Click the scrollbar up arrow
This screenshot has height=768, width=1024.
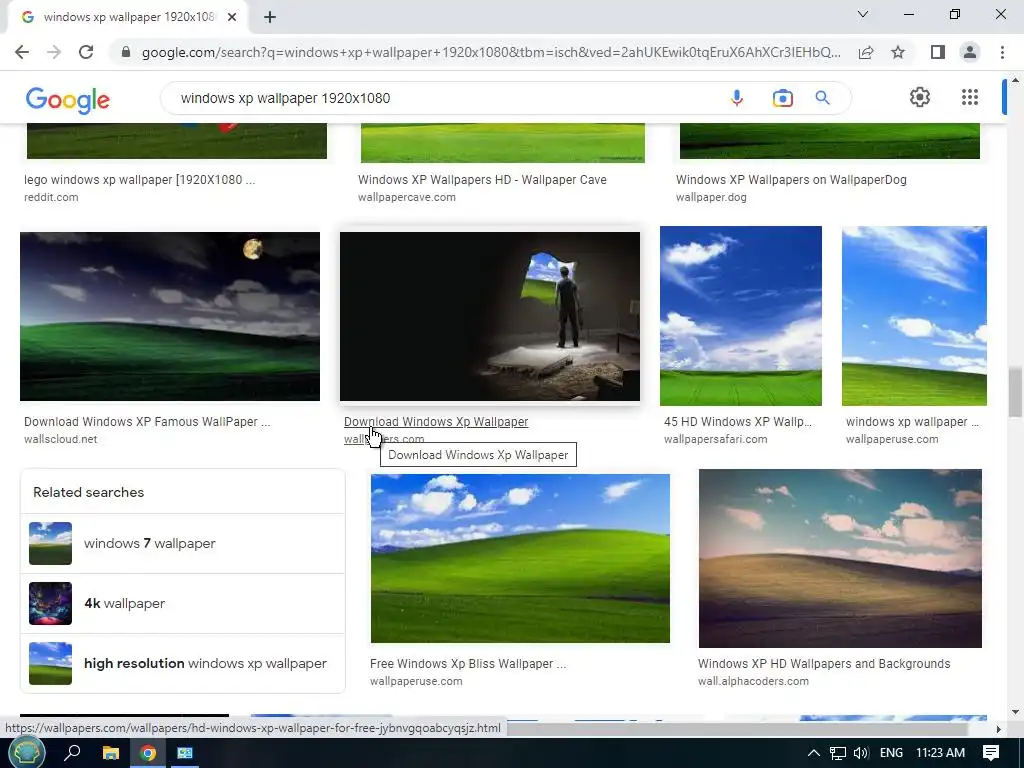click(x=1015, y=80)
